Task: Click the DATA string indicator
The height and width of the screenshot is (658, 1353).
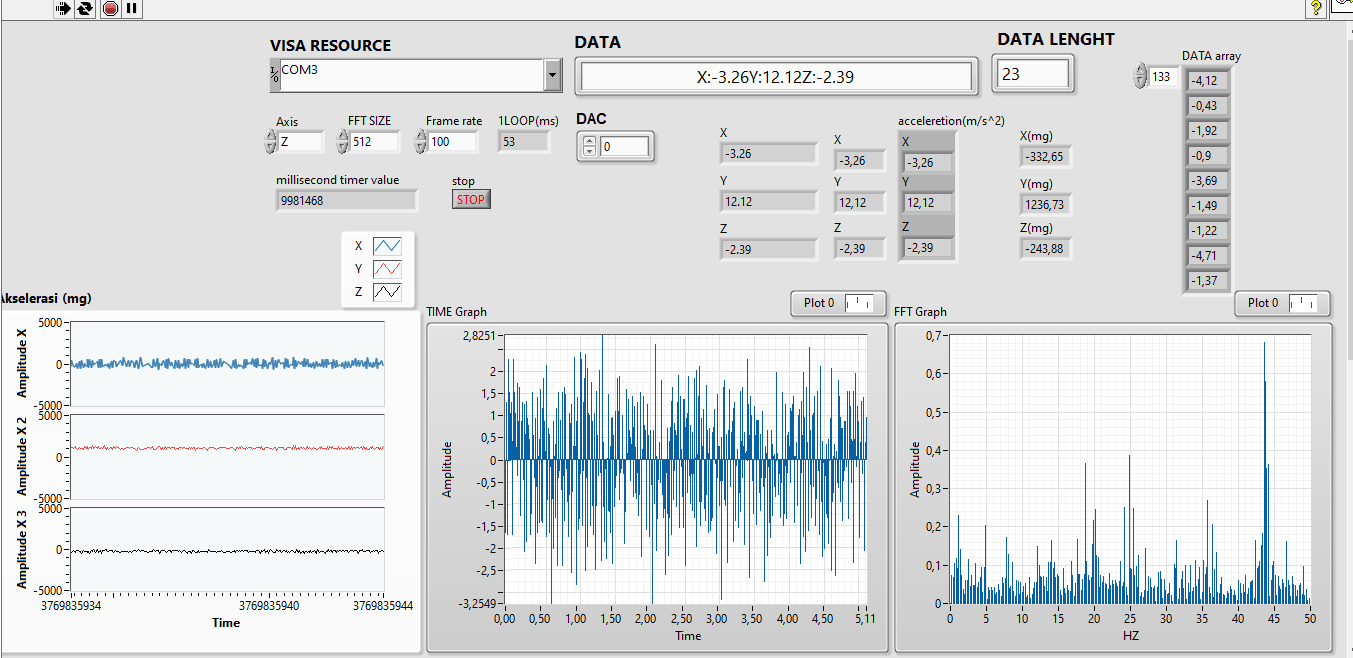Action: click(776, 77)
